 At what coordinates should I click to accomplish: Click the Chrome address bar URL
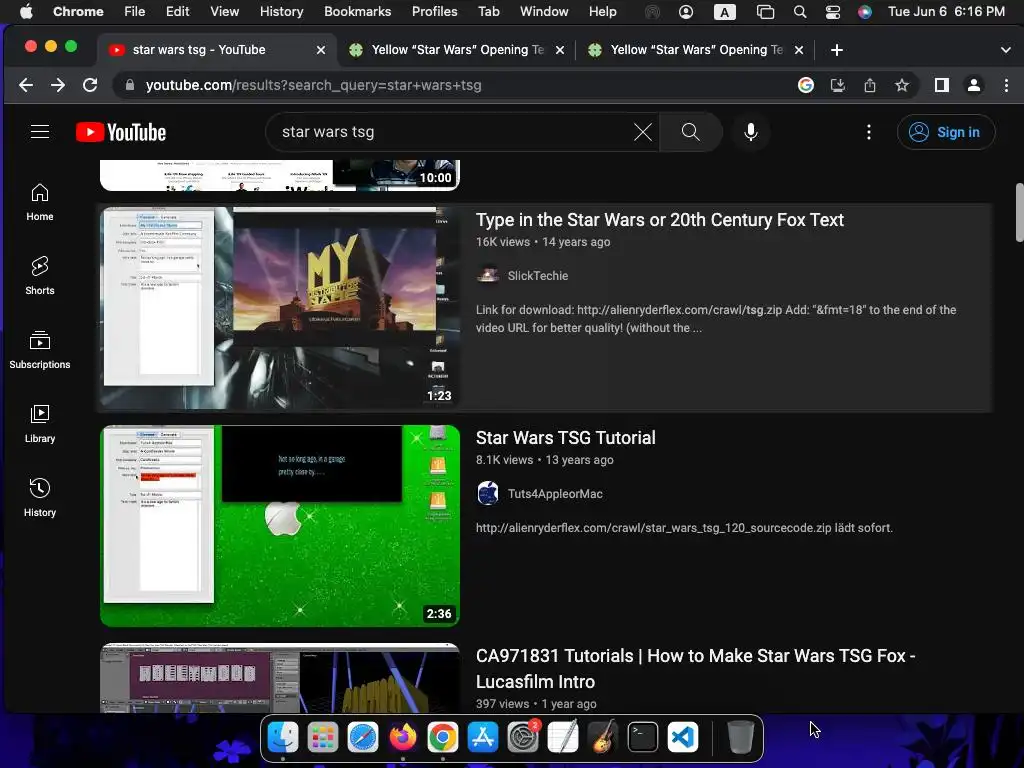(313, 85)
